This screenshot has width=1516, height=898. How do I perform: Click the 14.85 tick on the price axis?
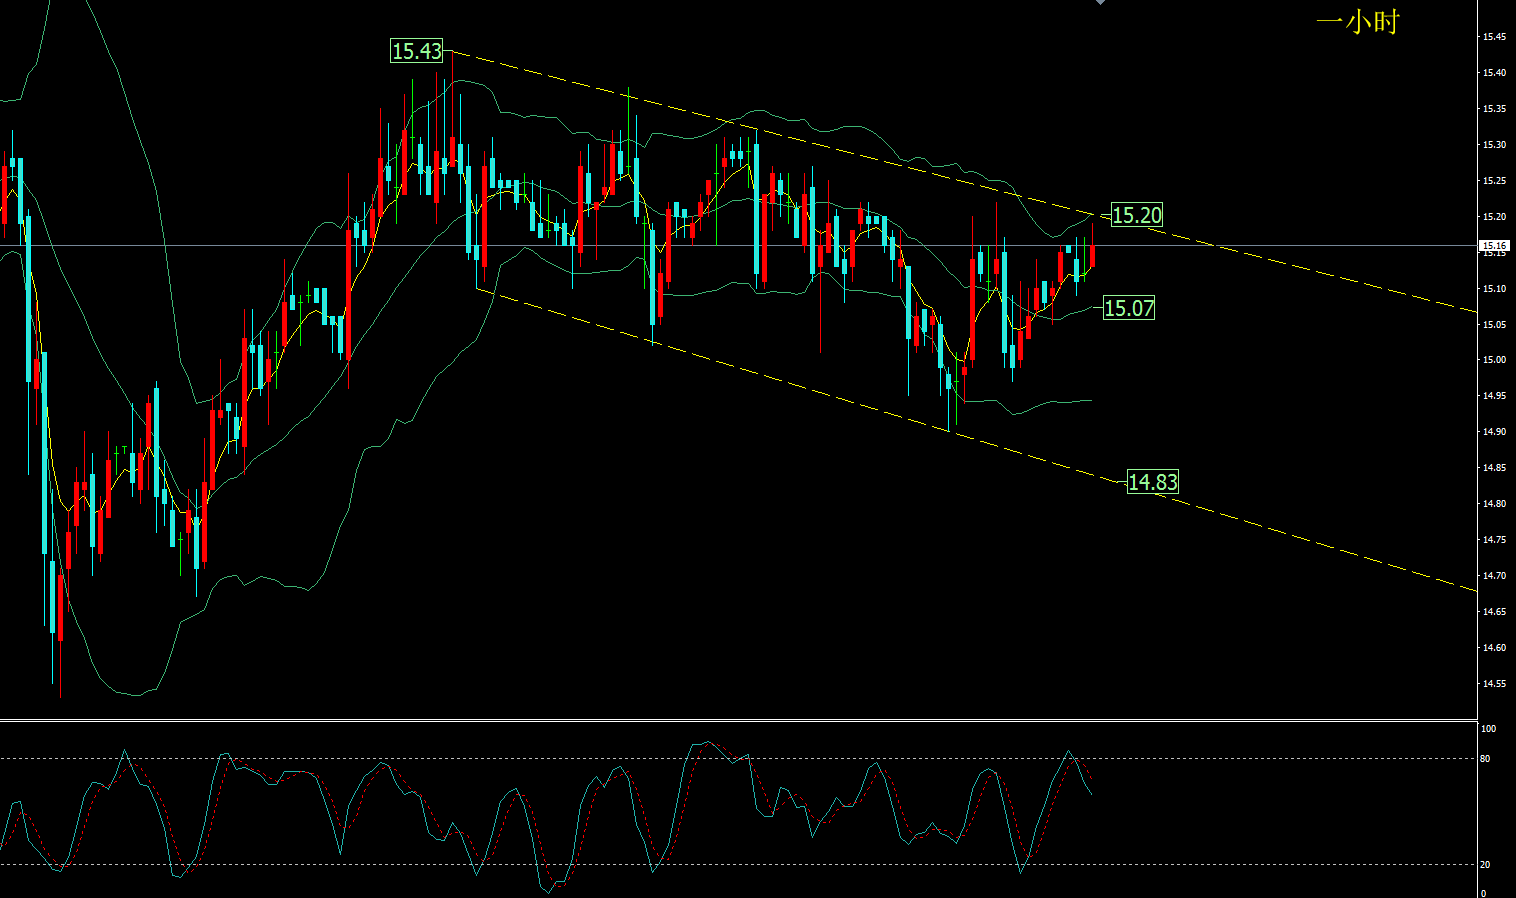click(1494, 468)
